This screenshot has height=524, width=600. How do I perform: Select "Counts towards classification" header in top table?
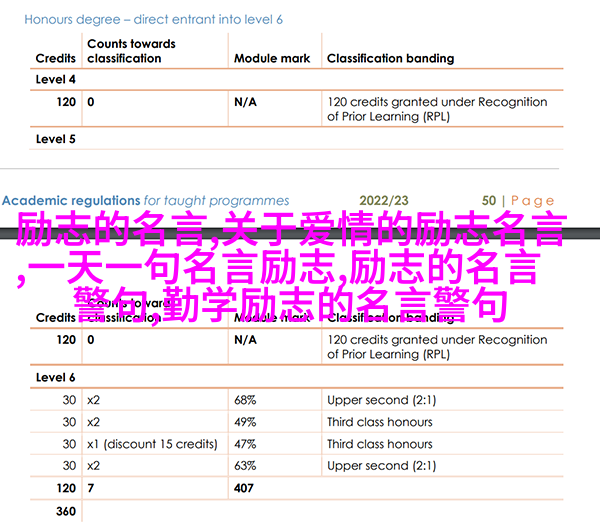pos(131,51)
